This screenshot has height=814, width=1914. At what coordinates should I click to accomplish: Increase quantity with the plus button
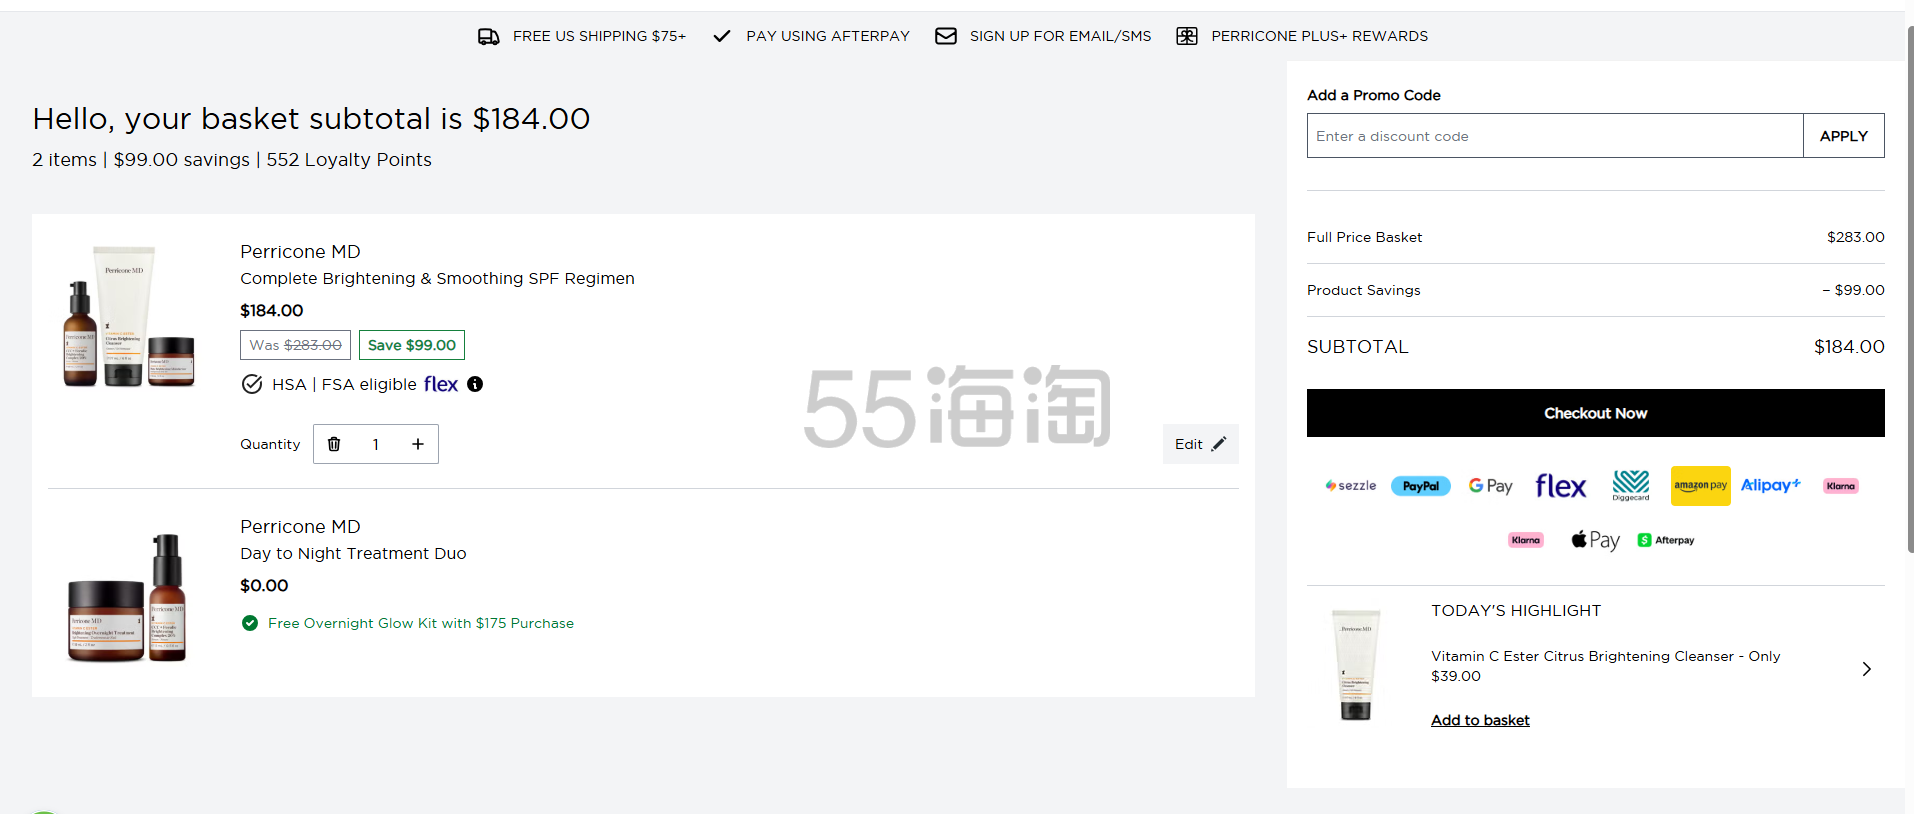pos(418,444)
